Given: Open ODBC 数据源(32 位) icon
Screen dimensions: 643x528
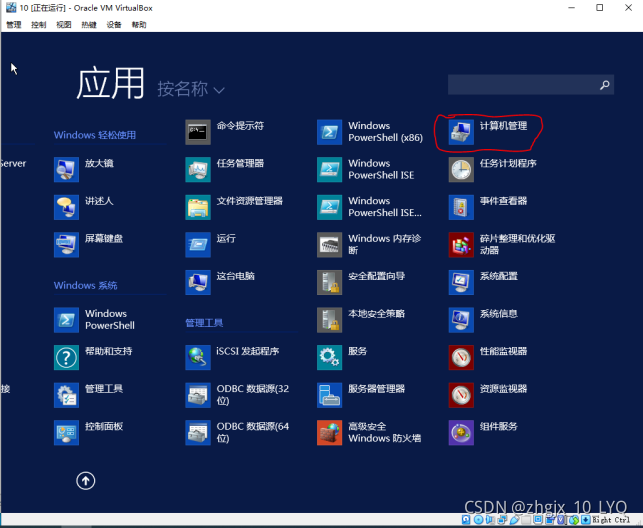Looking at the screenshot, I should pyautogui.click(x=198, y=395).
